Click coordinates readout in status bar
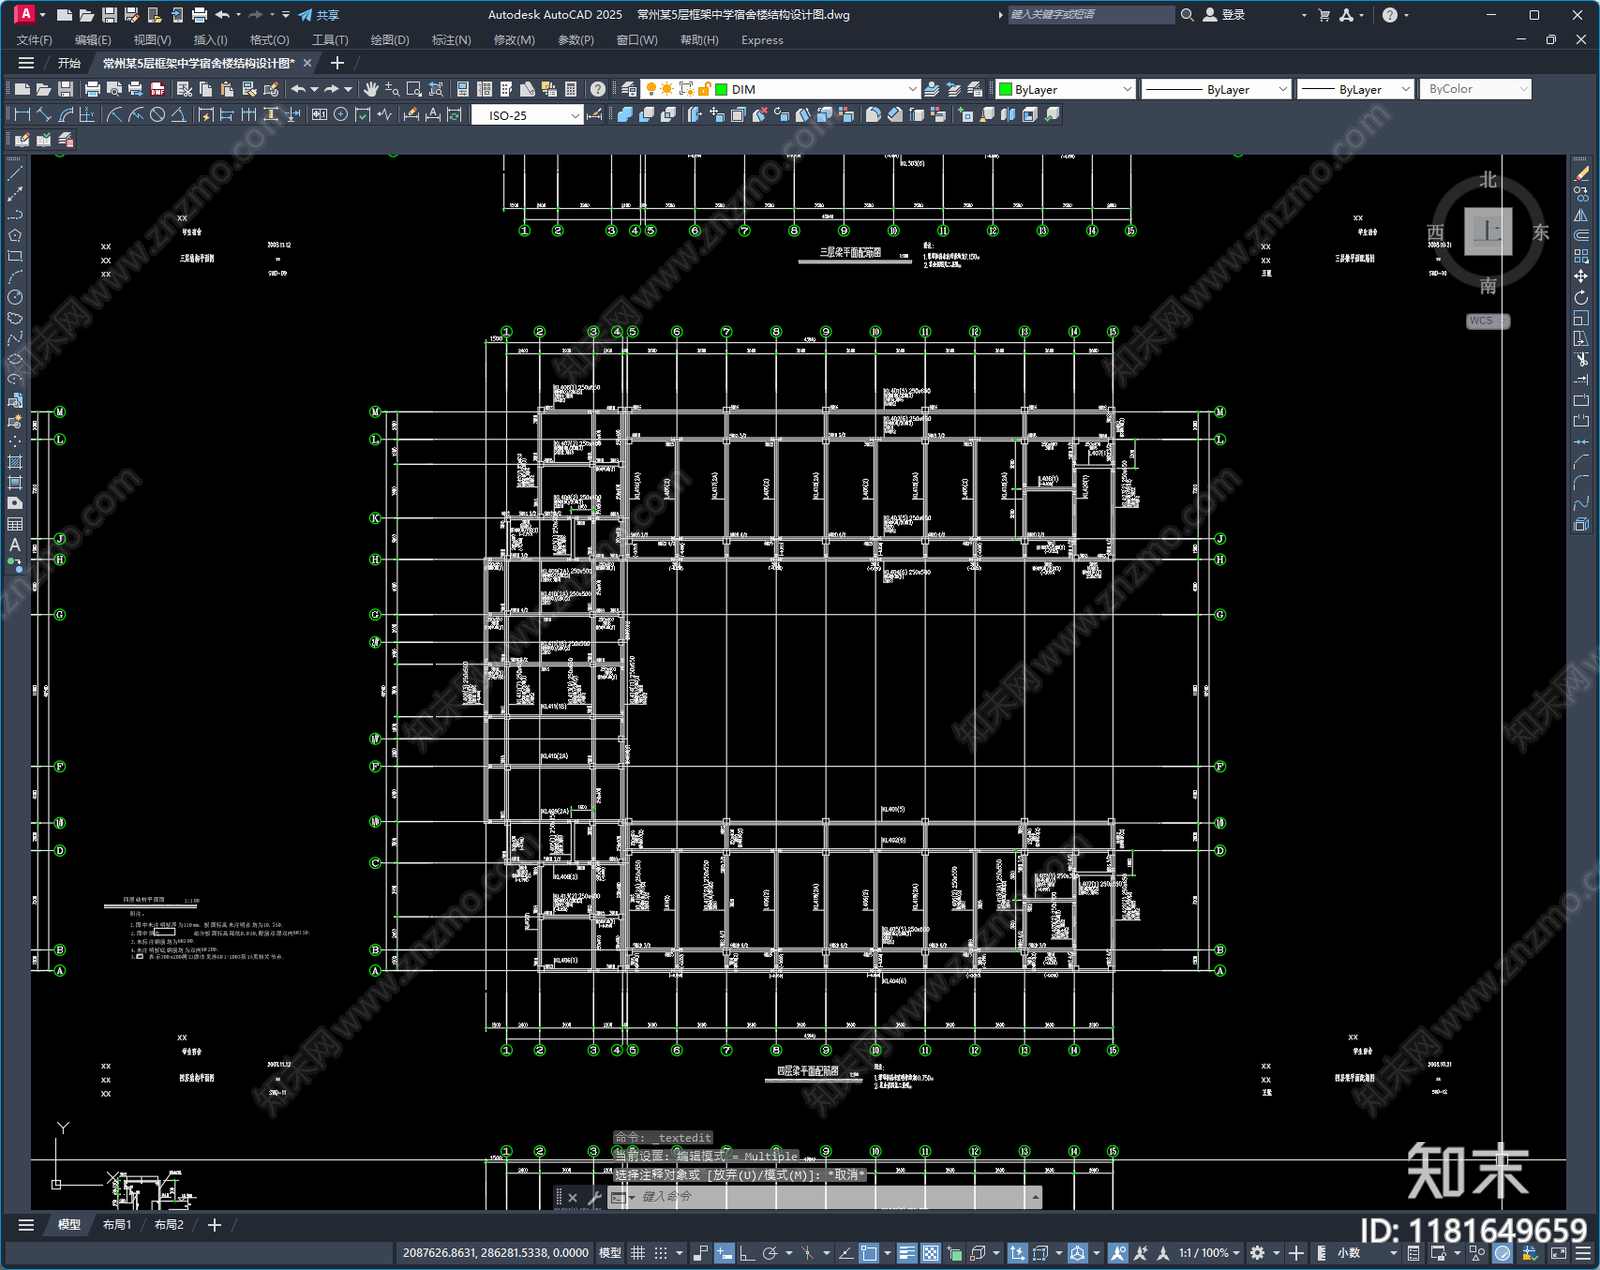This screenshot has height=1270, width=1600. point(496,1253)
